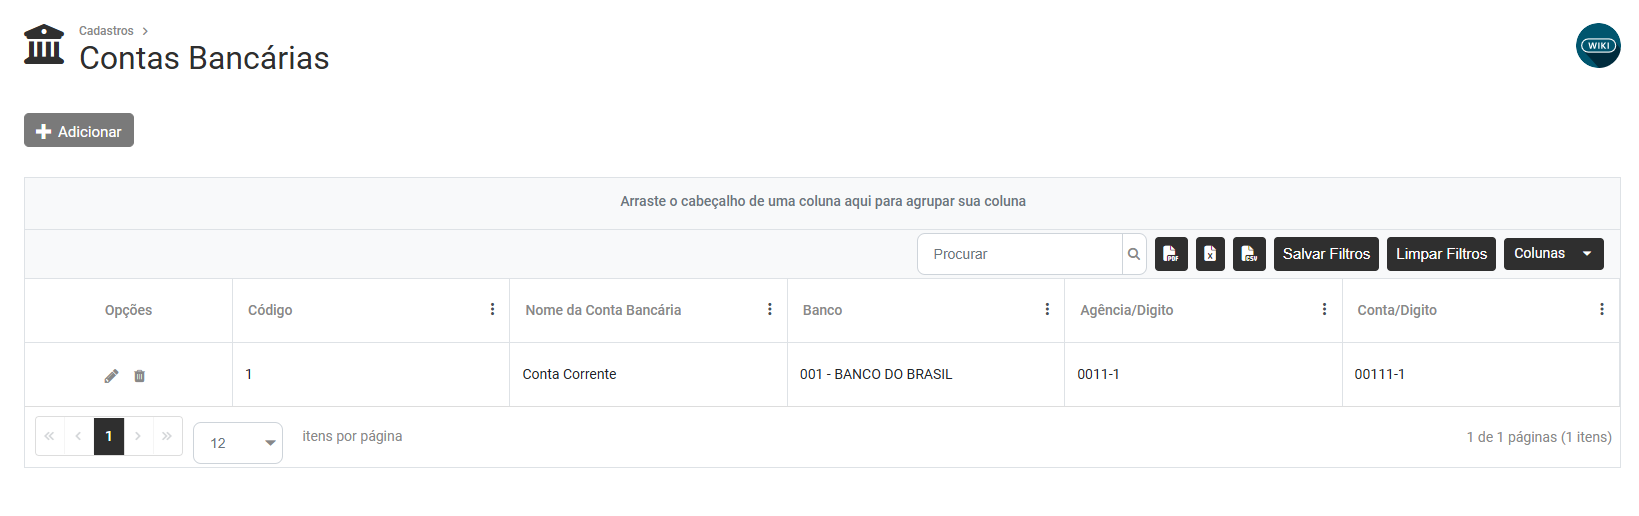The image size is (1639, 516).
Task: Delete the Conta Corrente row via trash icon
Action: (x=140, y=376)
